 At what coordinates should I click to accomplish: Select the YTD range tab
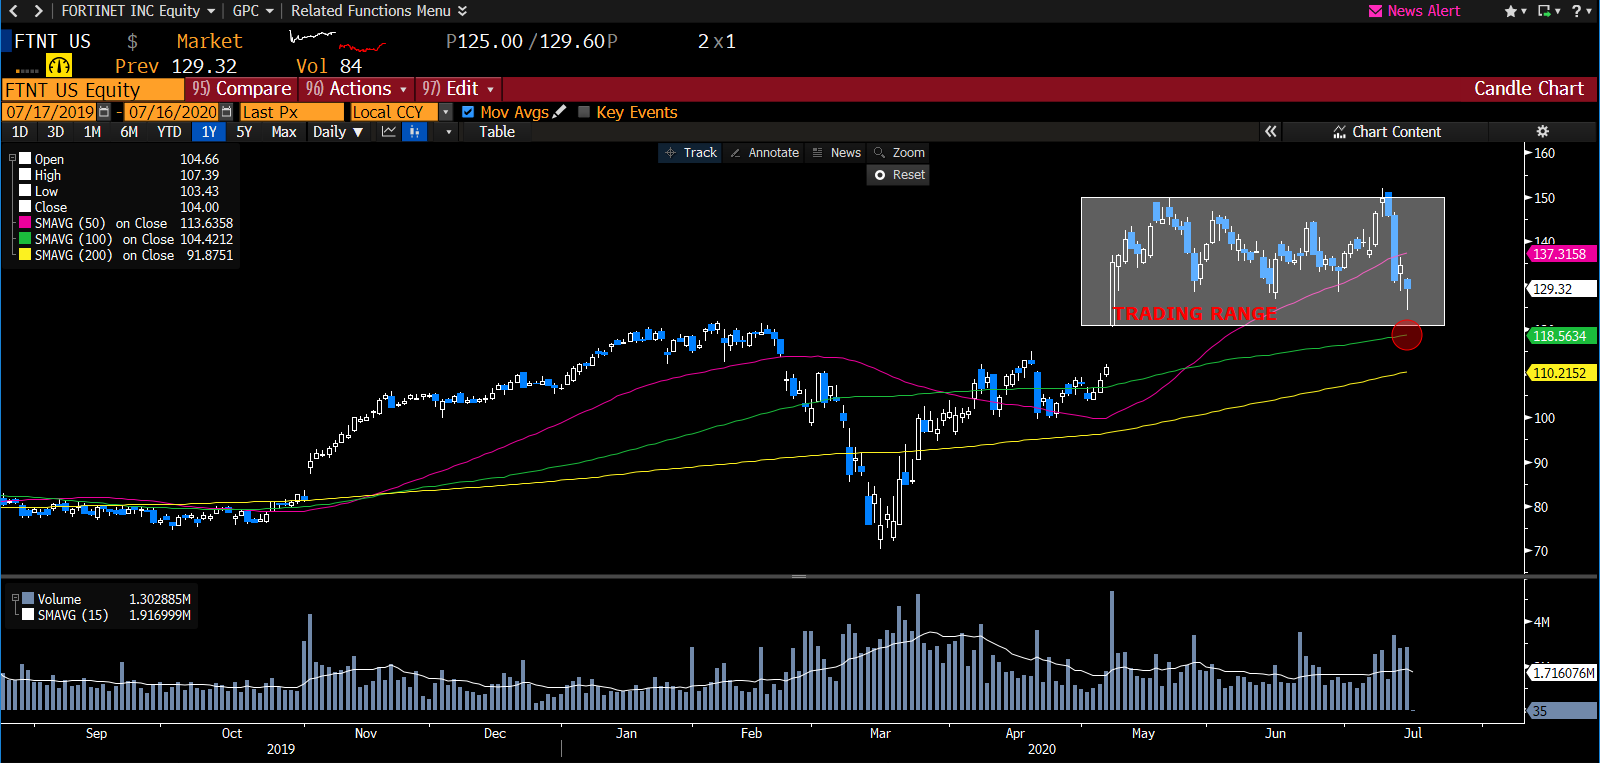[169, 132]
